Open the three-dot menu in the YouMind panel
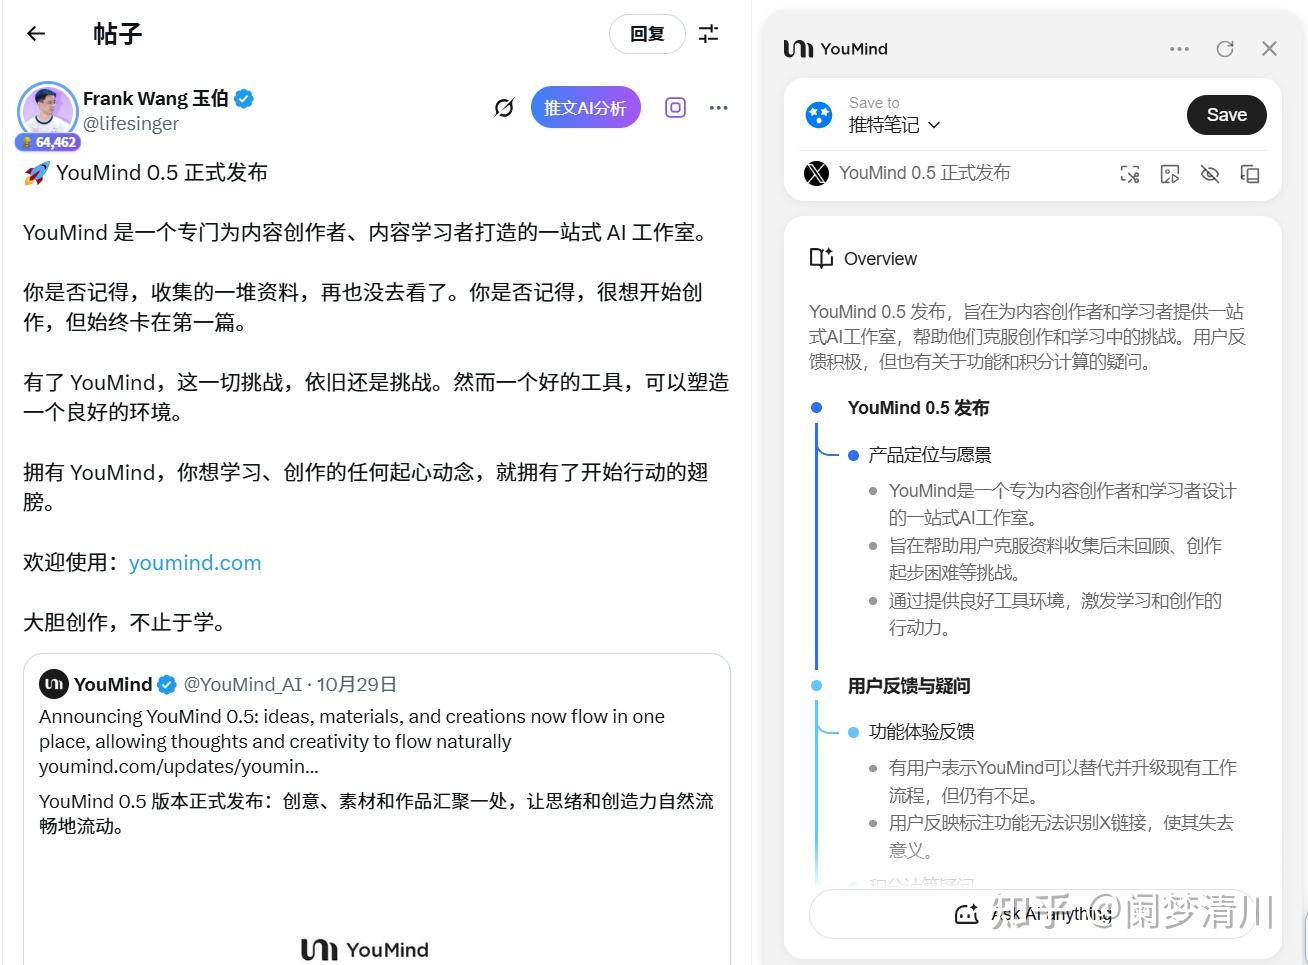Screen dimensions: 1308x965 click(x=1179, y=48)
